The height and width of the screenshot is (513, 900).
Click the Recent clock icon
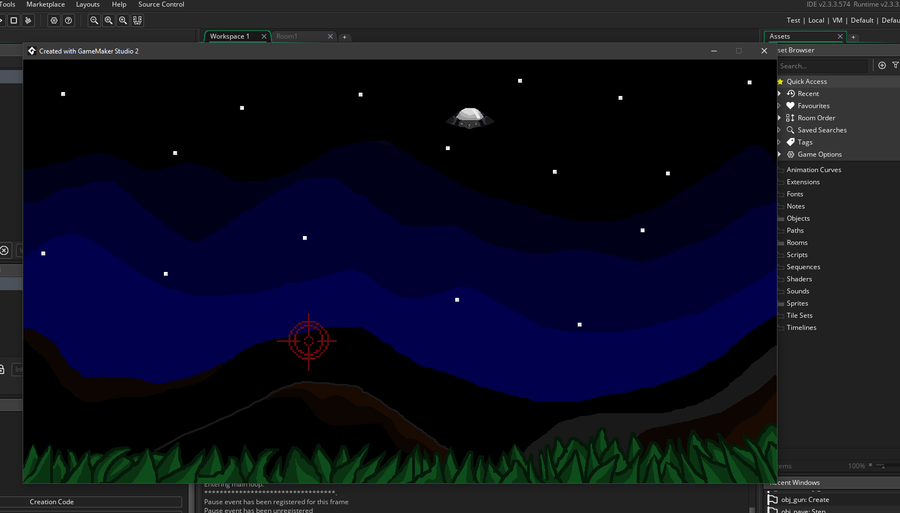[791, 94]
